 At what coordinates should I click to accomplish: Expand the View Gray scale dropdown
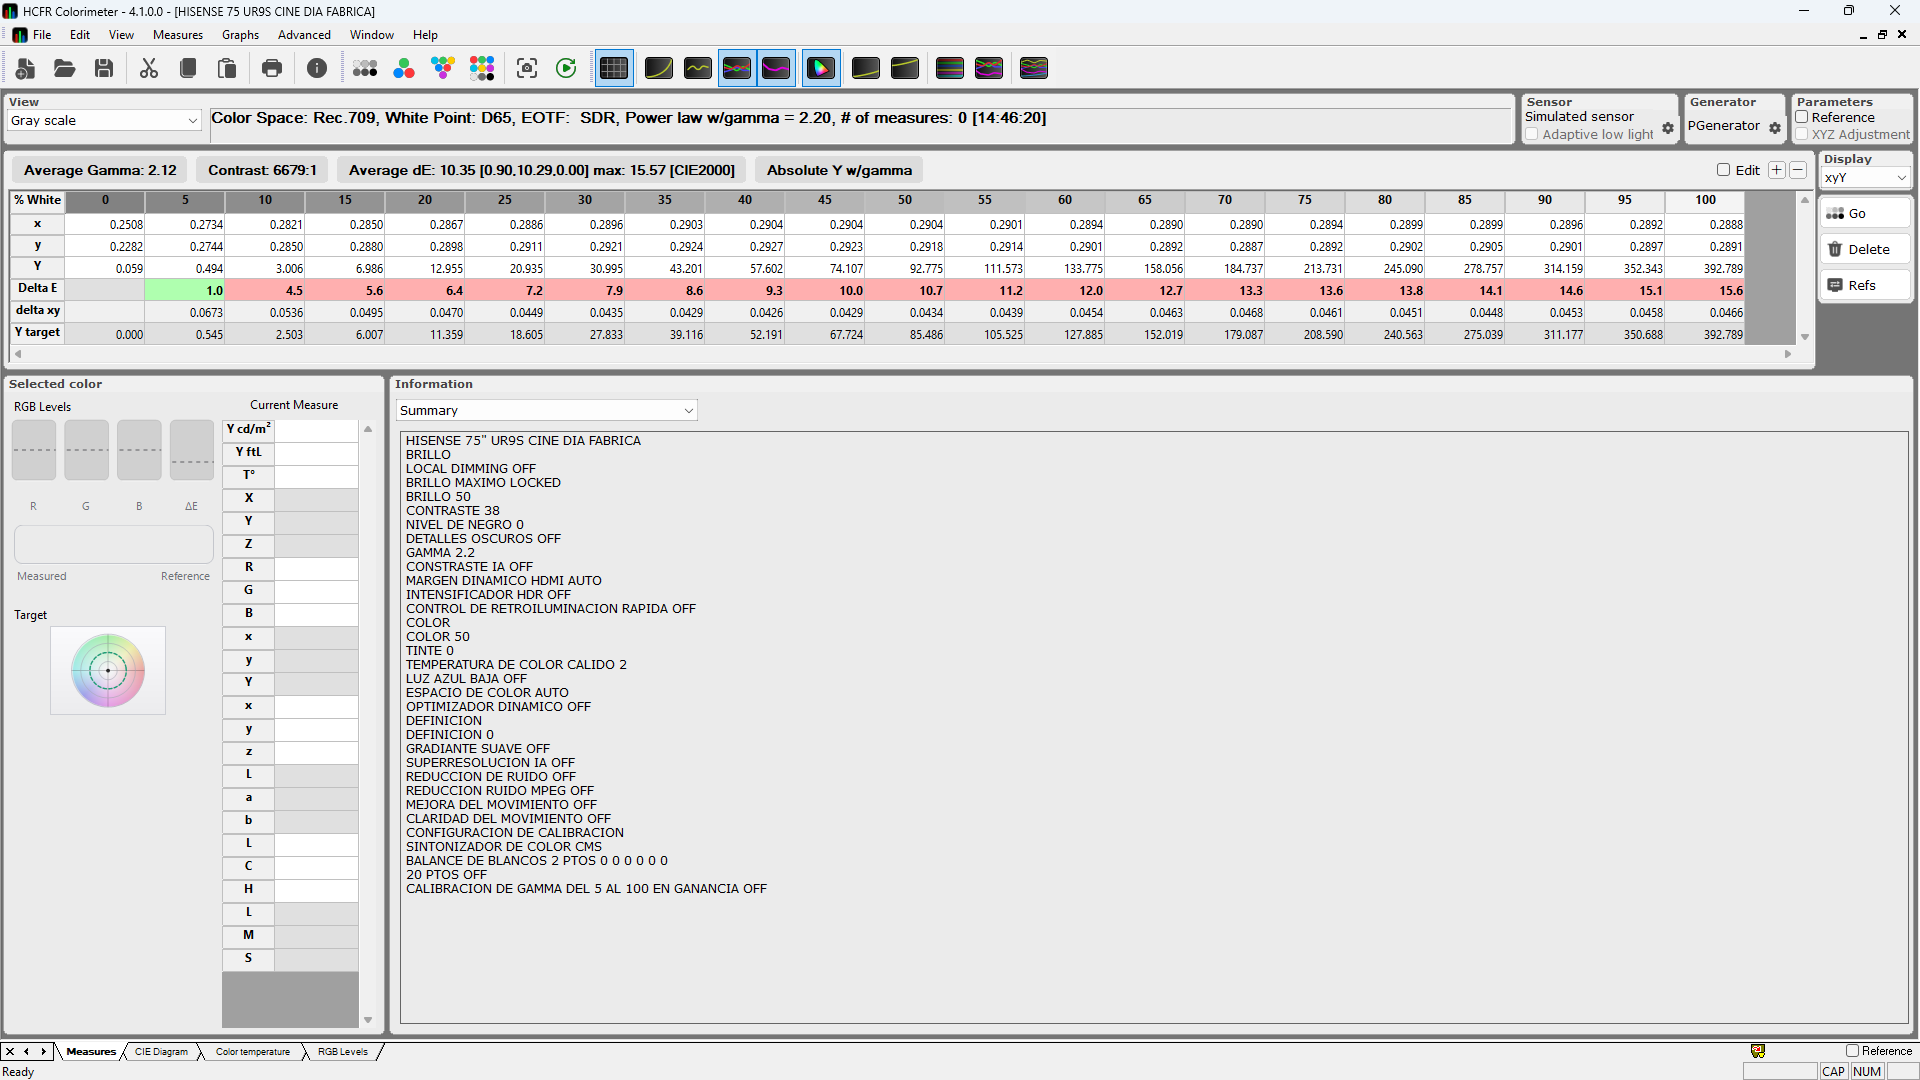pyautogui.click(x=104, y=120)
